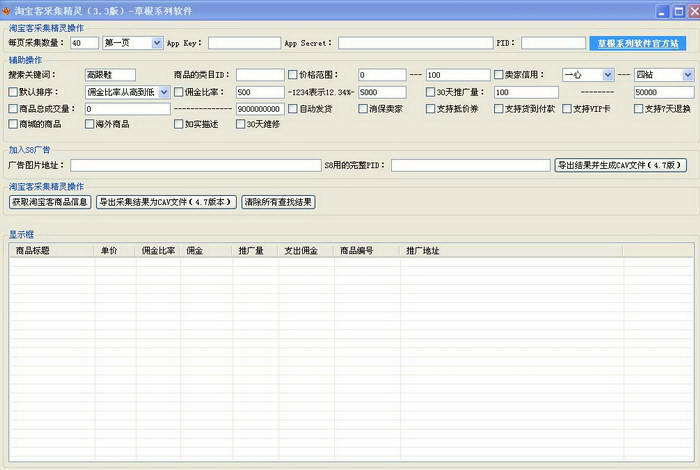Click the 获取淘宝客商品信息 button
Viewport: 700px width, 470px height.
(49, 202)
